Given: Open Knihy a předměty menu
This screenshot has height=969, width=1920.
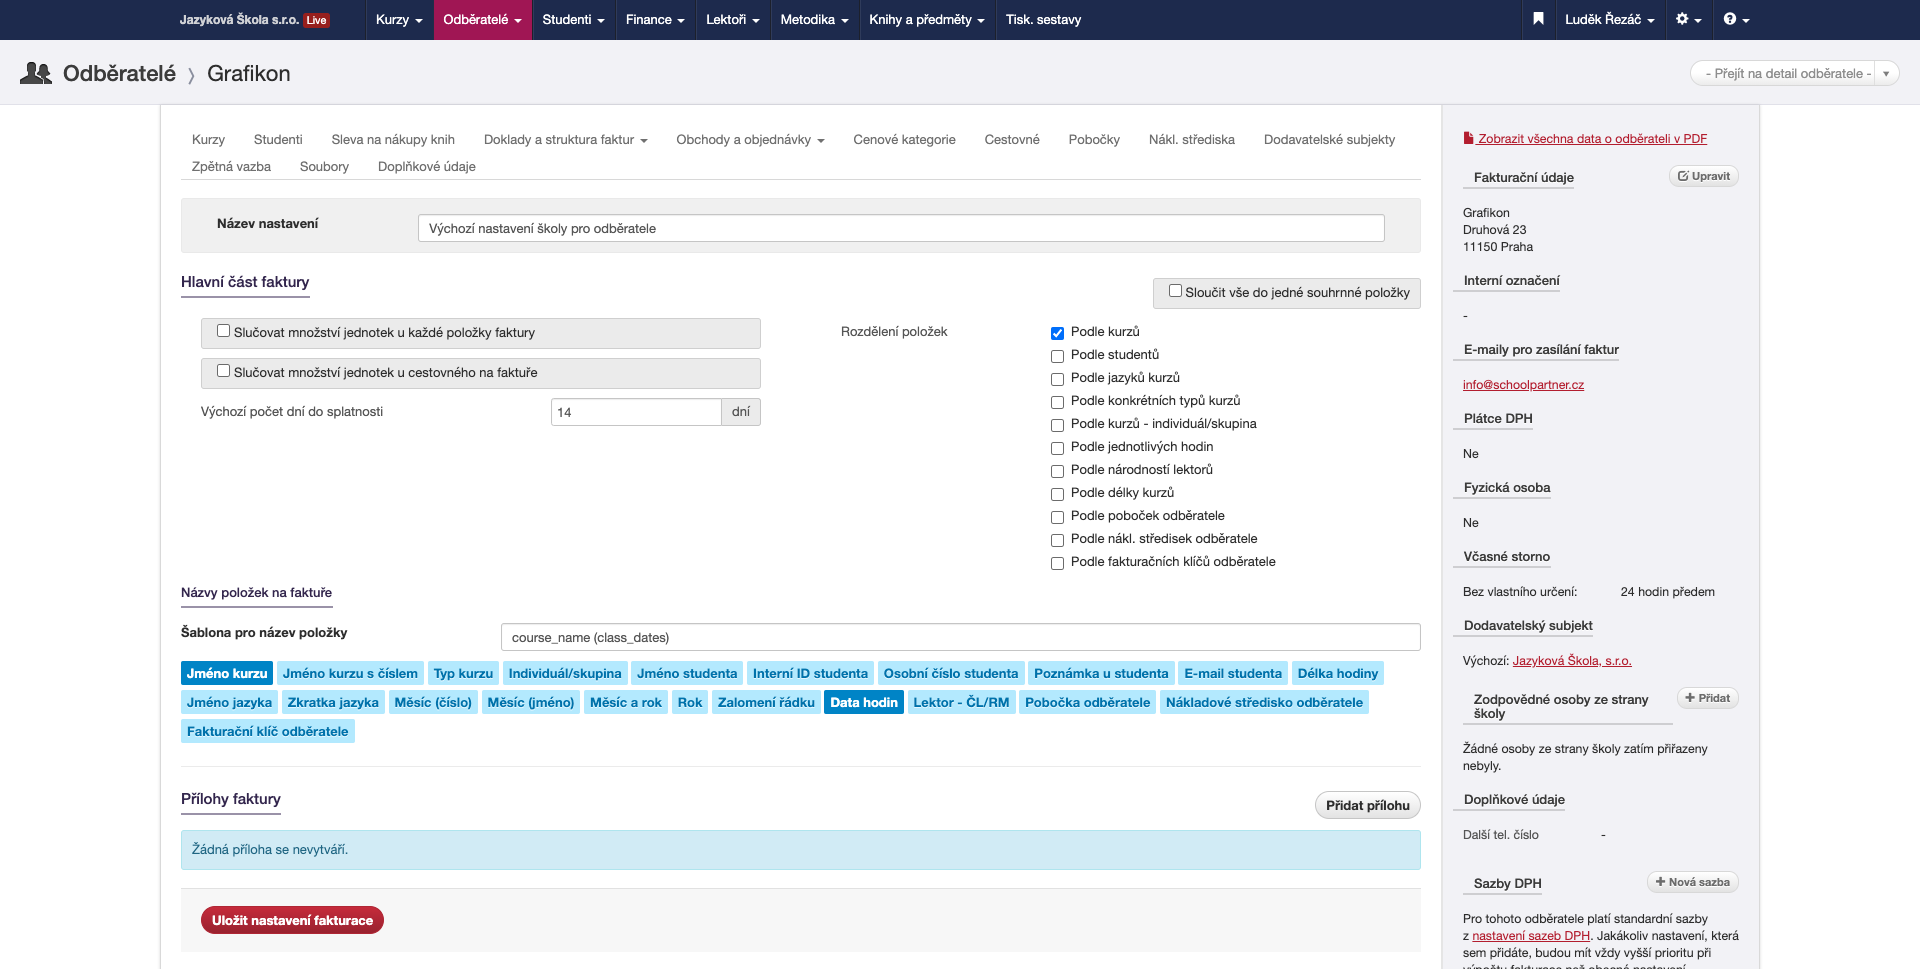Looking at the screenshot, I should click(x=927, y=19).
